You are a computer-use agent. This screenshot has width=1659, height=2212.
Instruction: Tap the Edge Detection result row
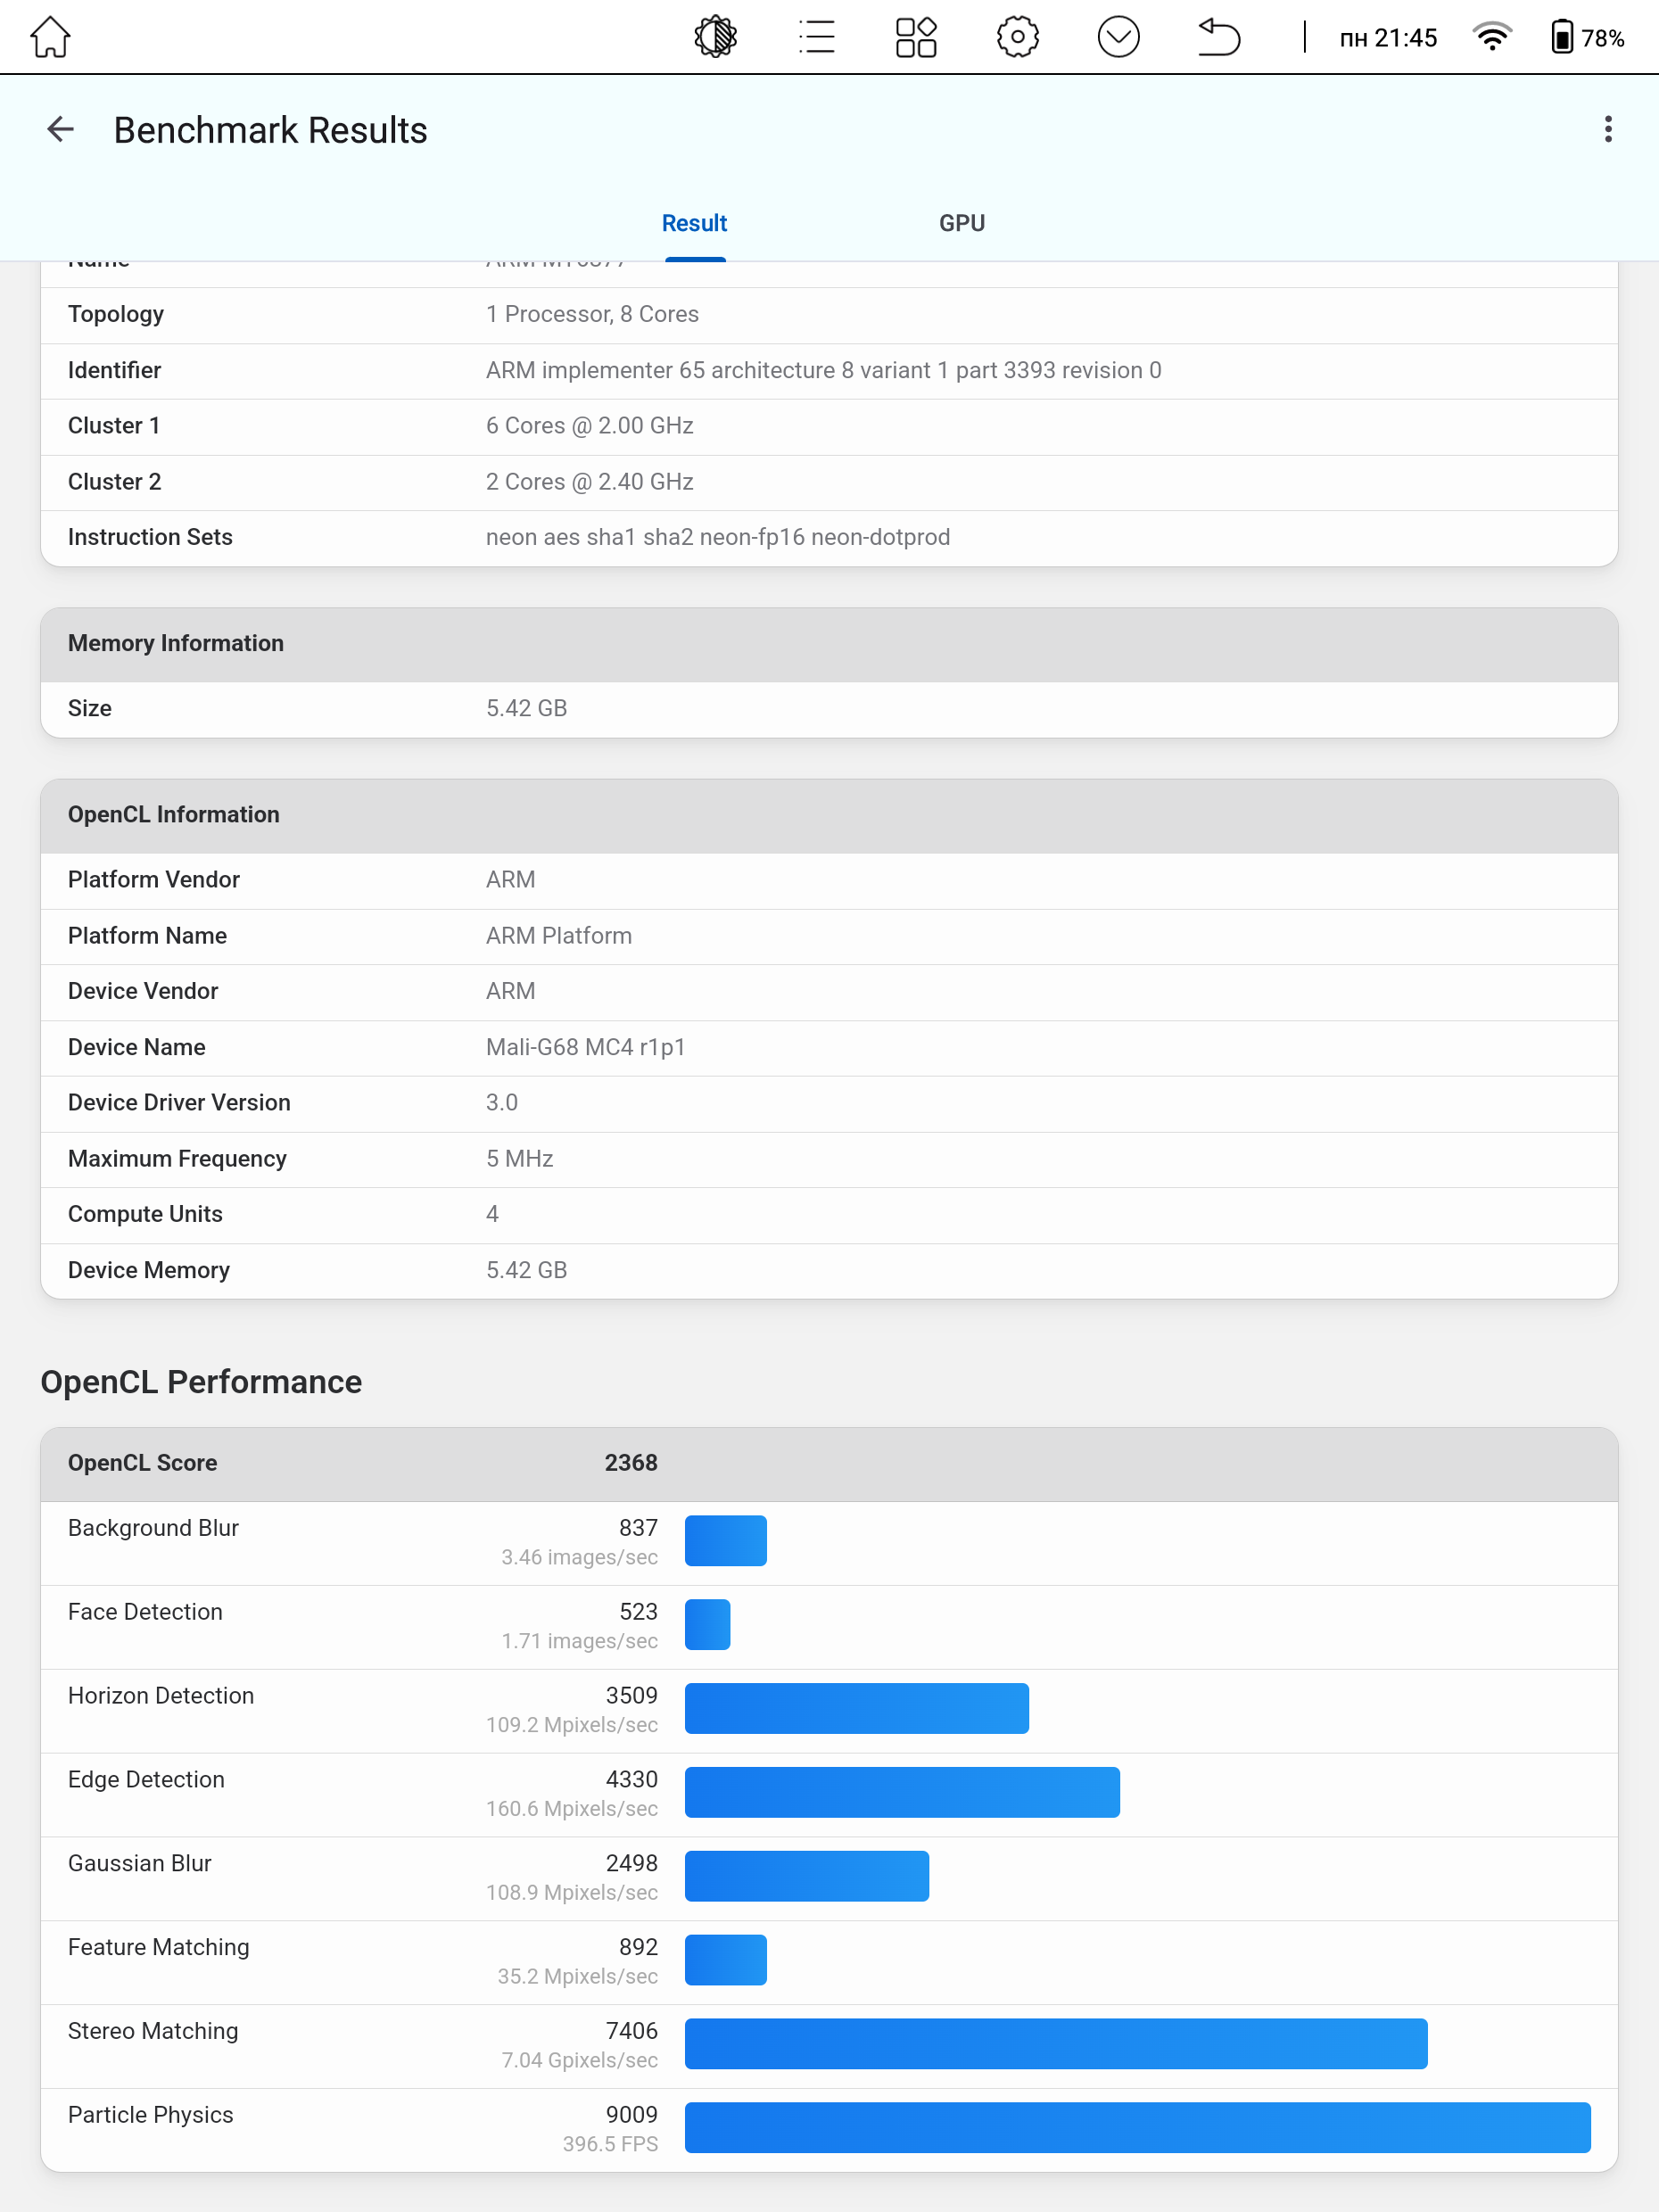tap(829, 1794)
